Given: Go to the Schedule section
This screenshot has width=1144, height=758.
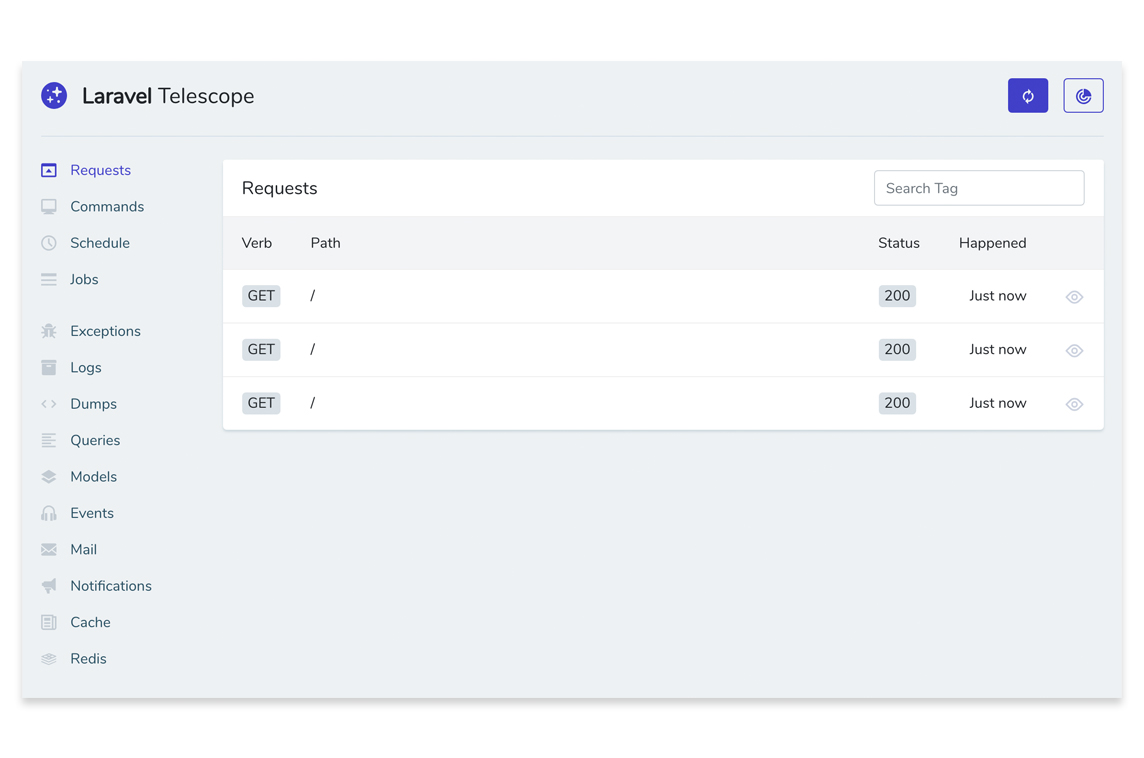Looking at the screenshot, I should (x=100, y=243).
